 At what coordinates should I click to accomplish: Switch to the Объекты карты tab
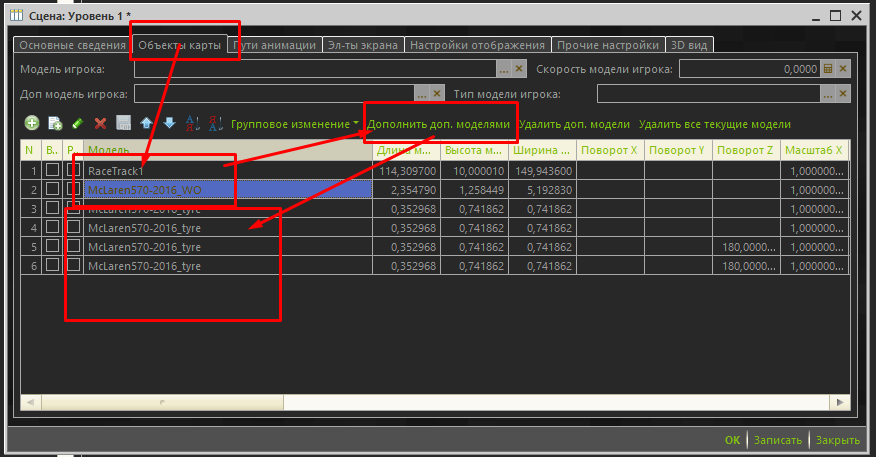point(179,45)
